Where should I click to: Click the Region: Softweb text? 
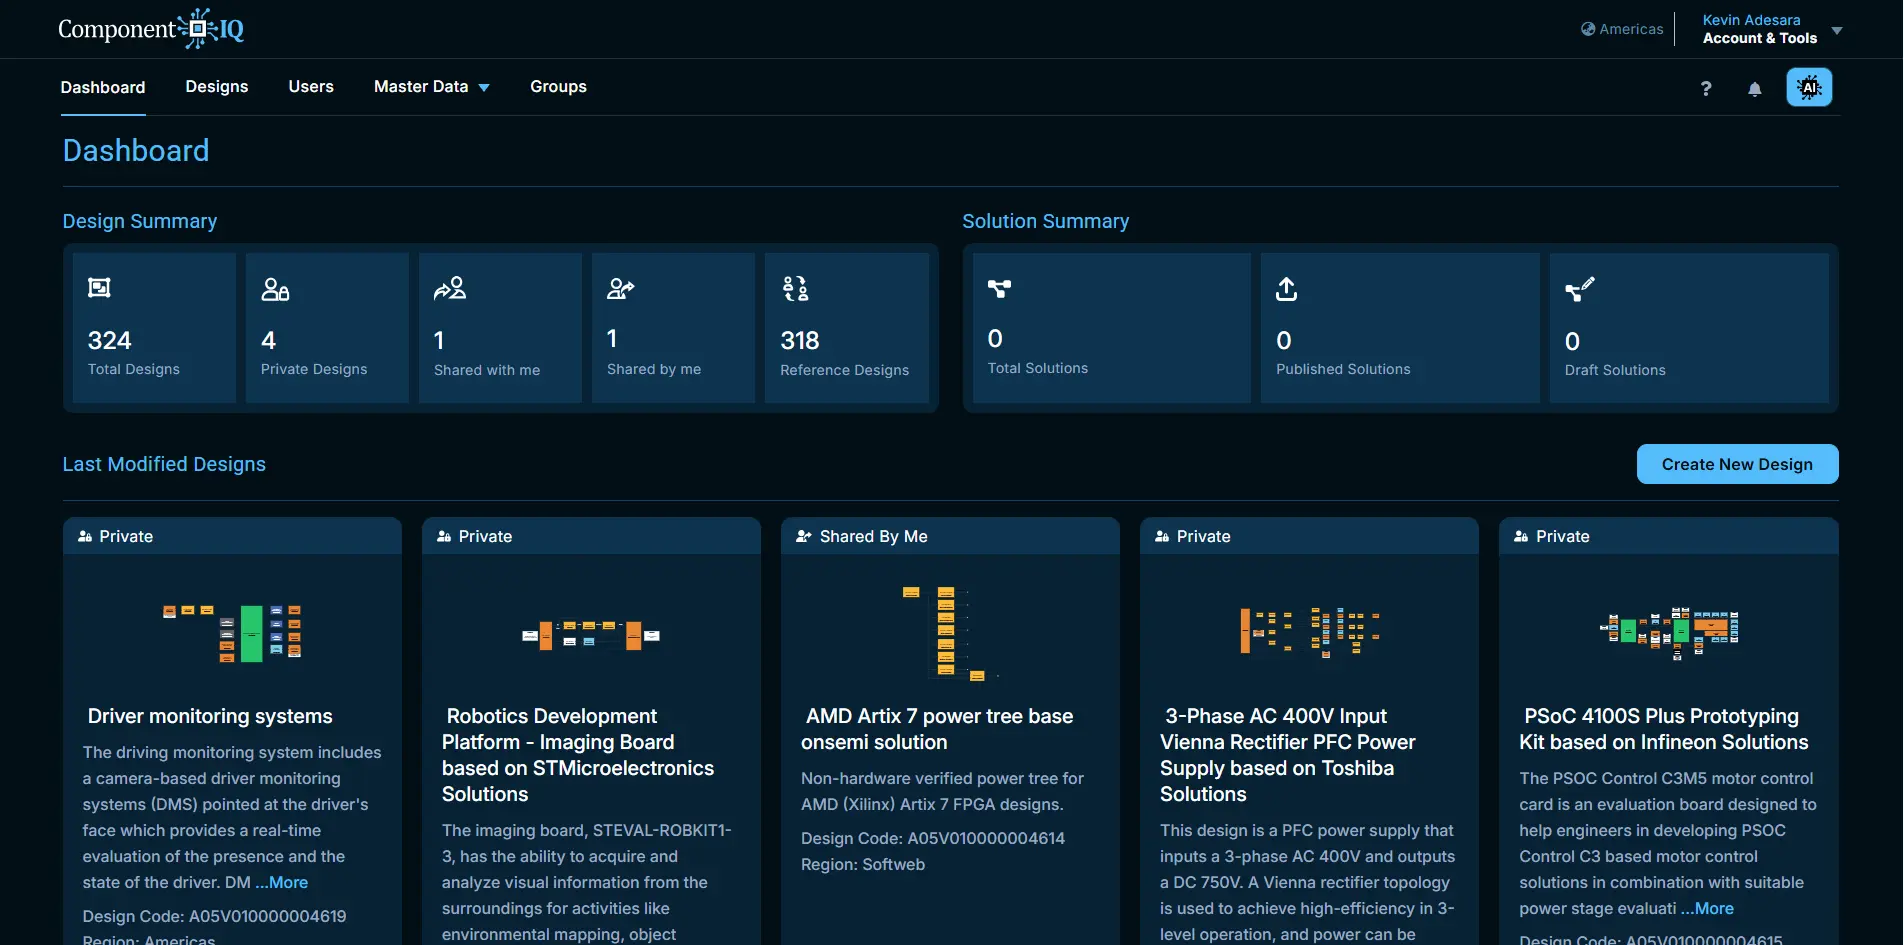863,864
